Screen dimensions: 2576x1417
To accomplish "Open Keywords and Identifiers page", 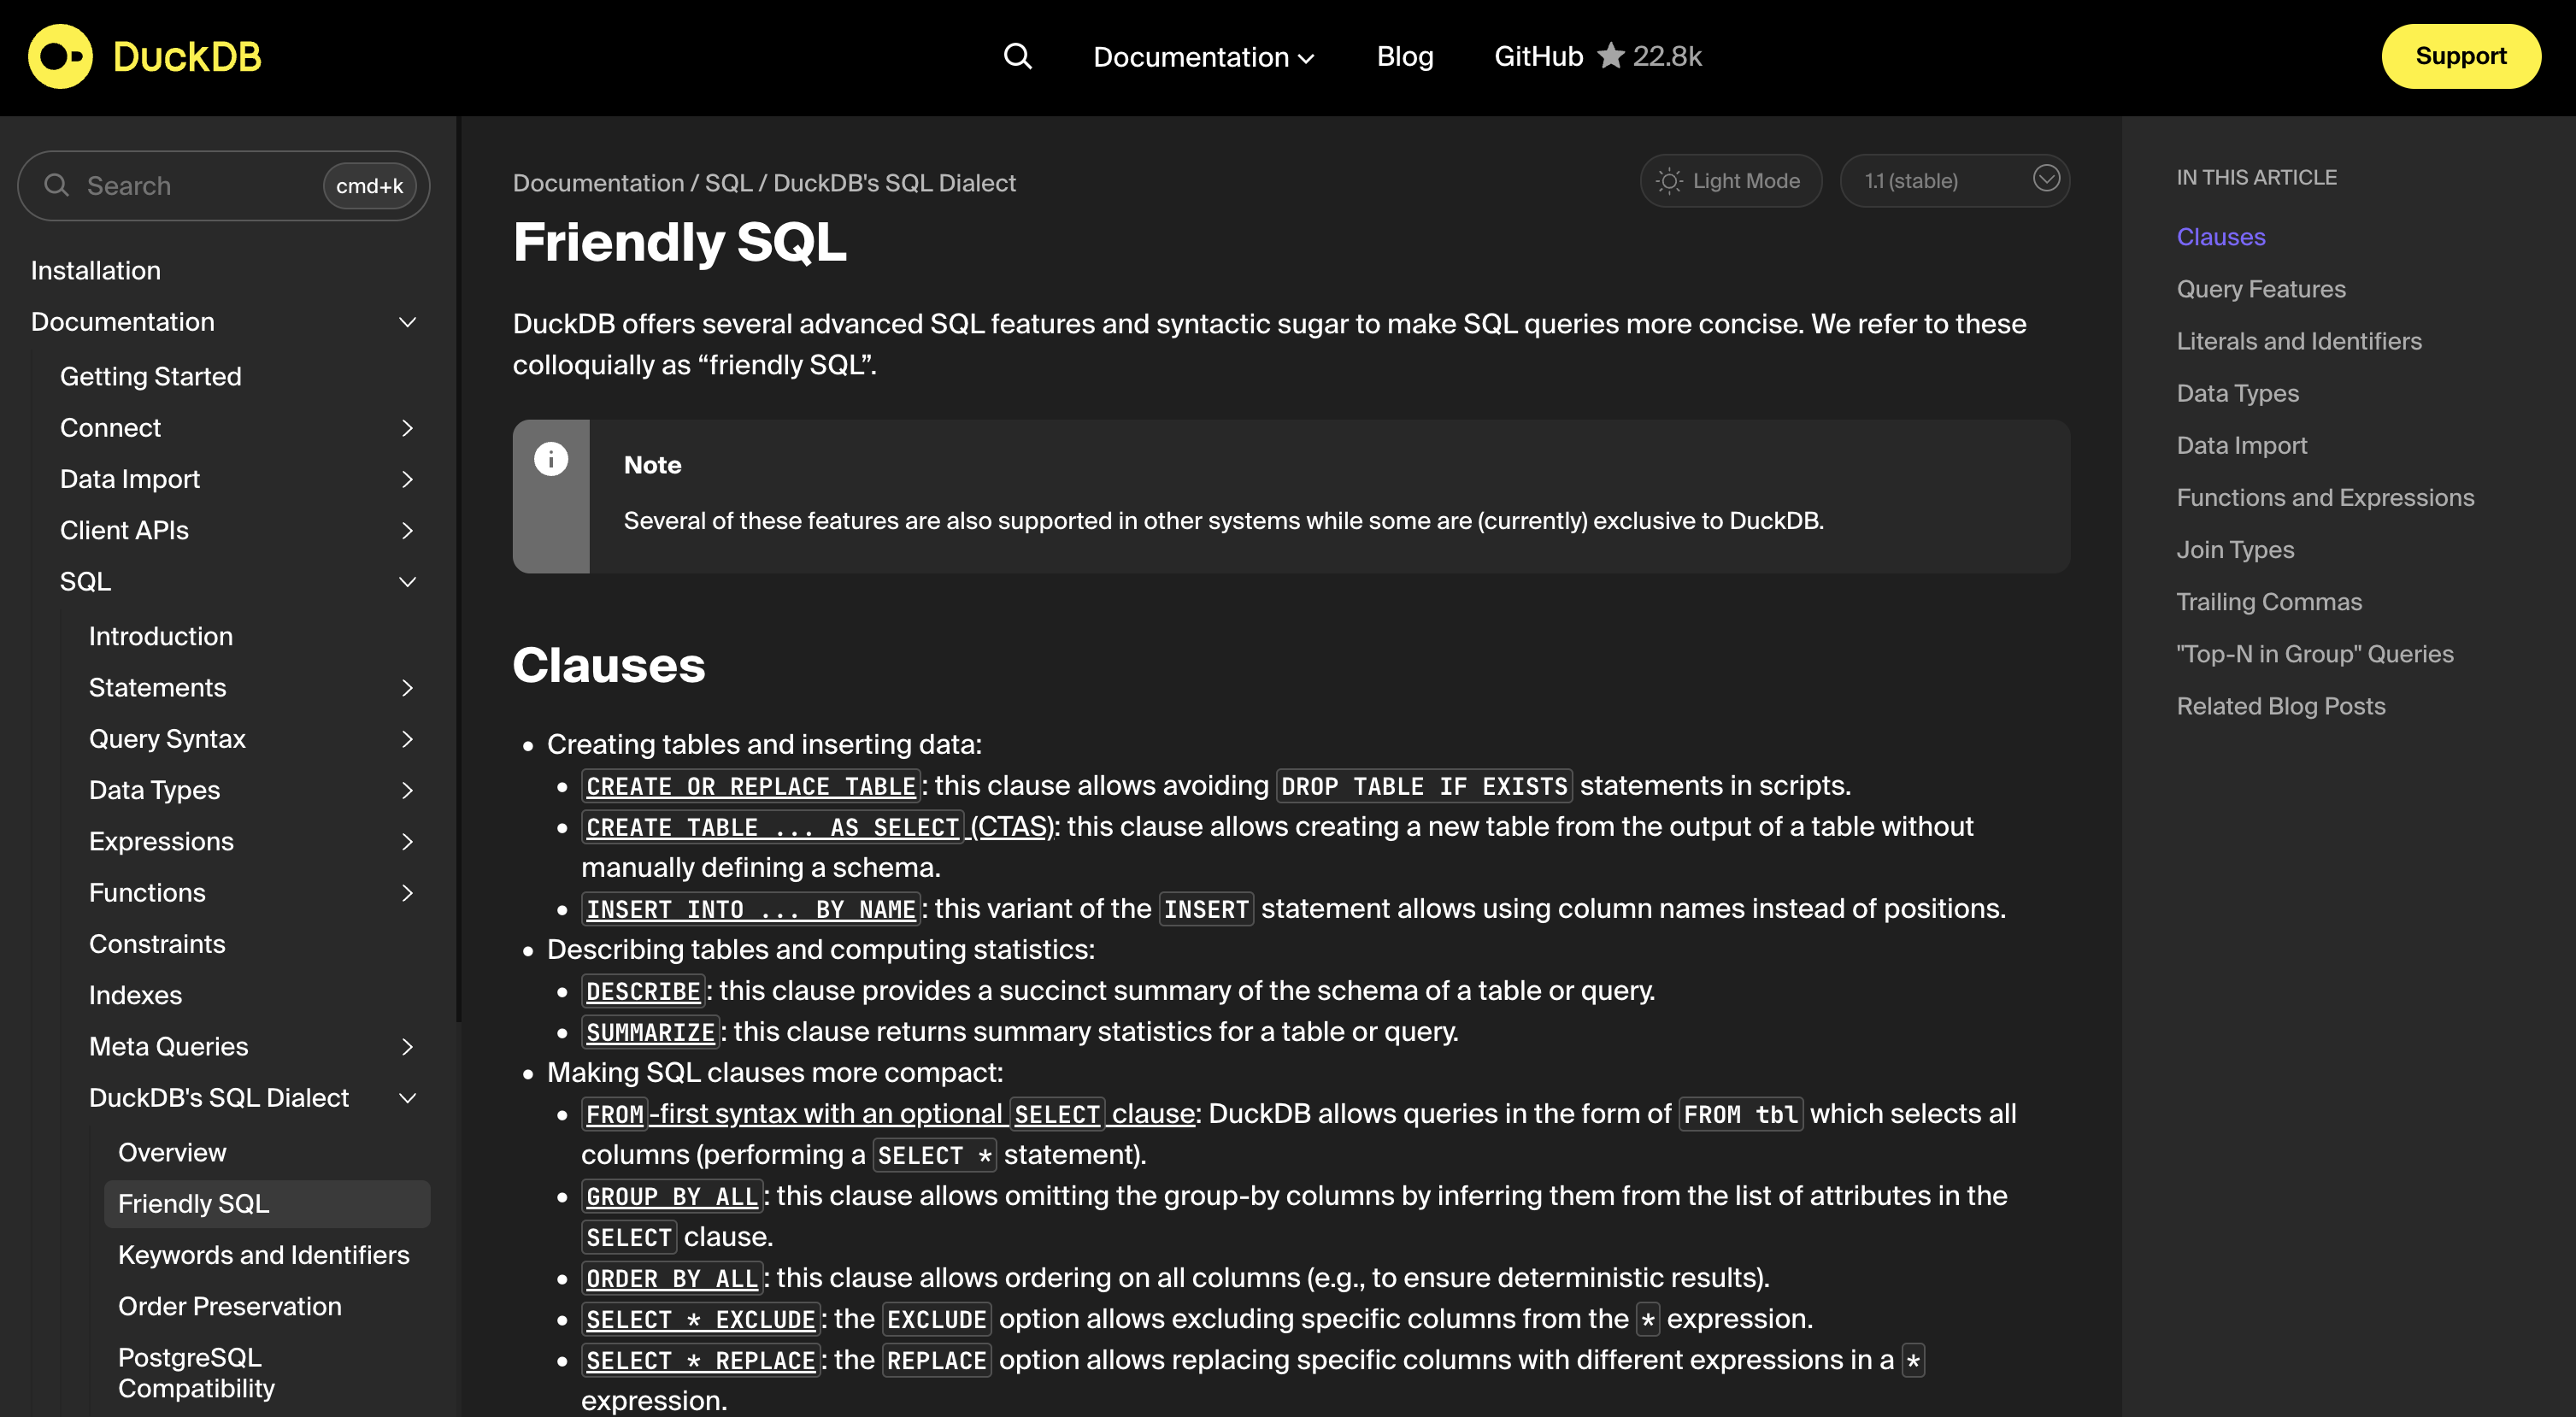I will tap(264, 1255).
